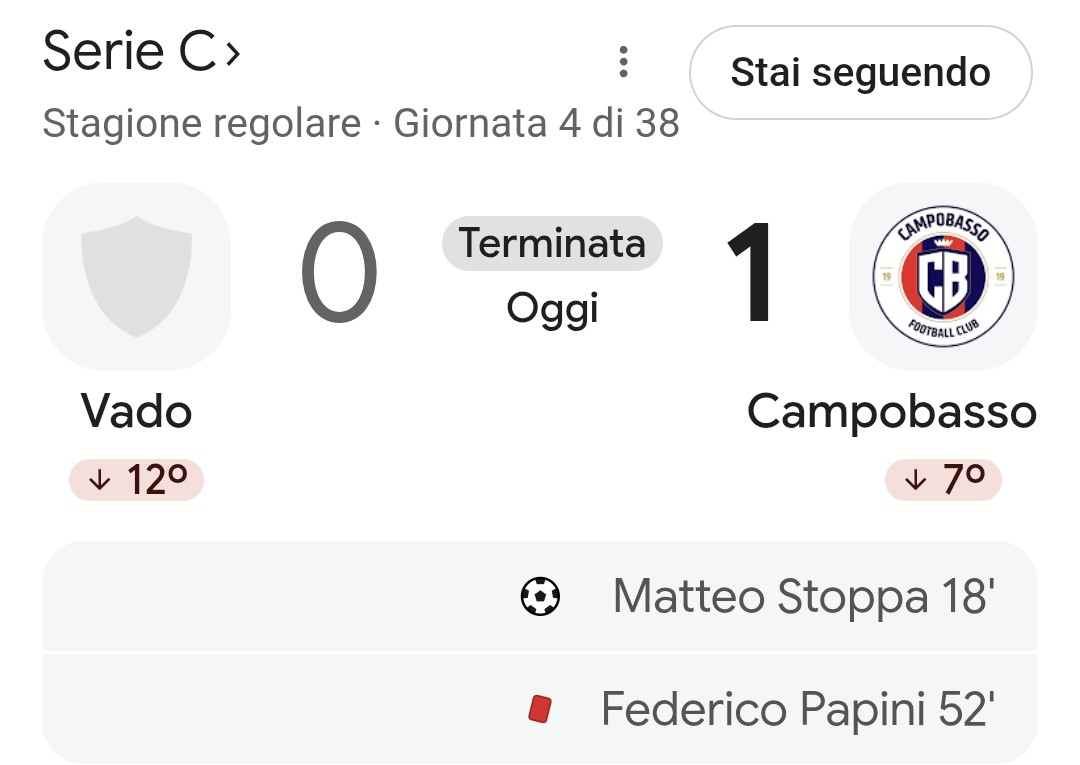
Task: Open the three-dot more options menu
Action: pyautogui.click(x=623, y=62)
